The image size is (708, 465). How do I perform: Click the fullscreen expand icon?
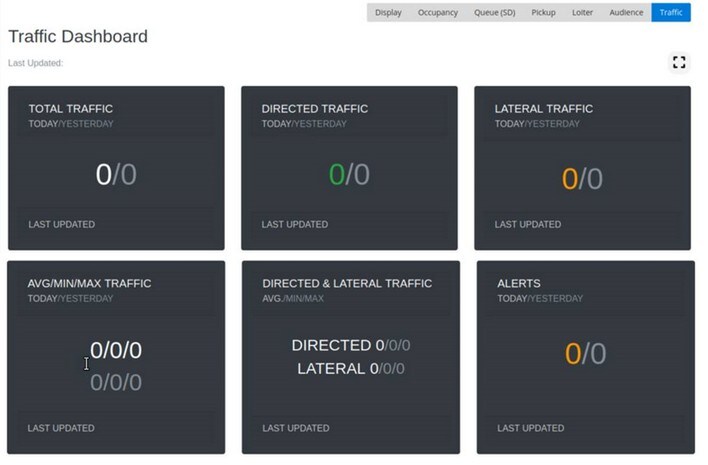[x=679, y=62]
